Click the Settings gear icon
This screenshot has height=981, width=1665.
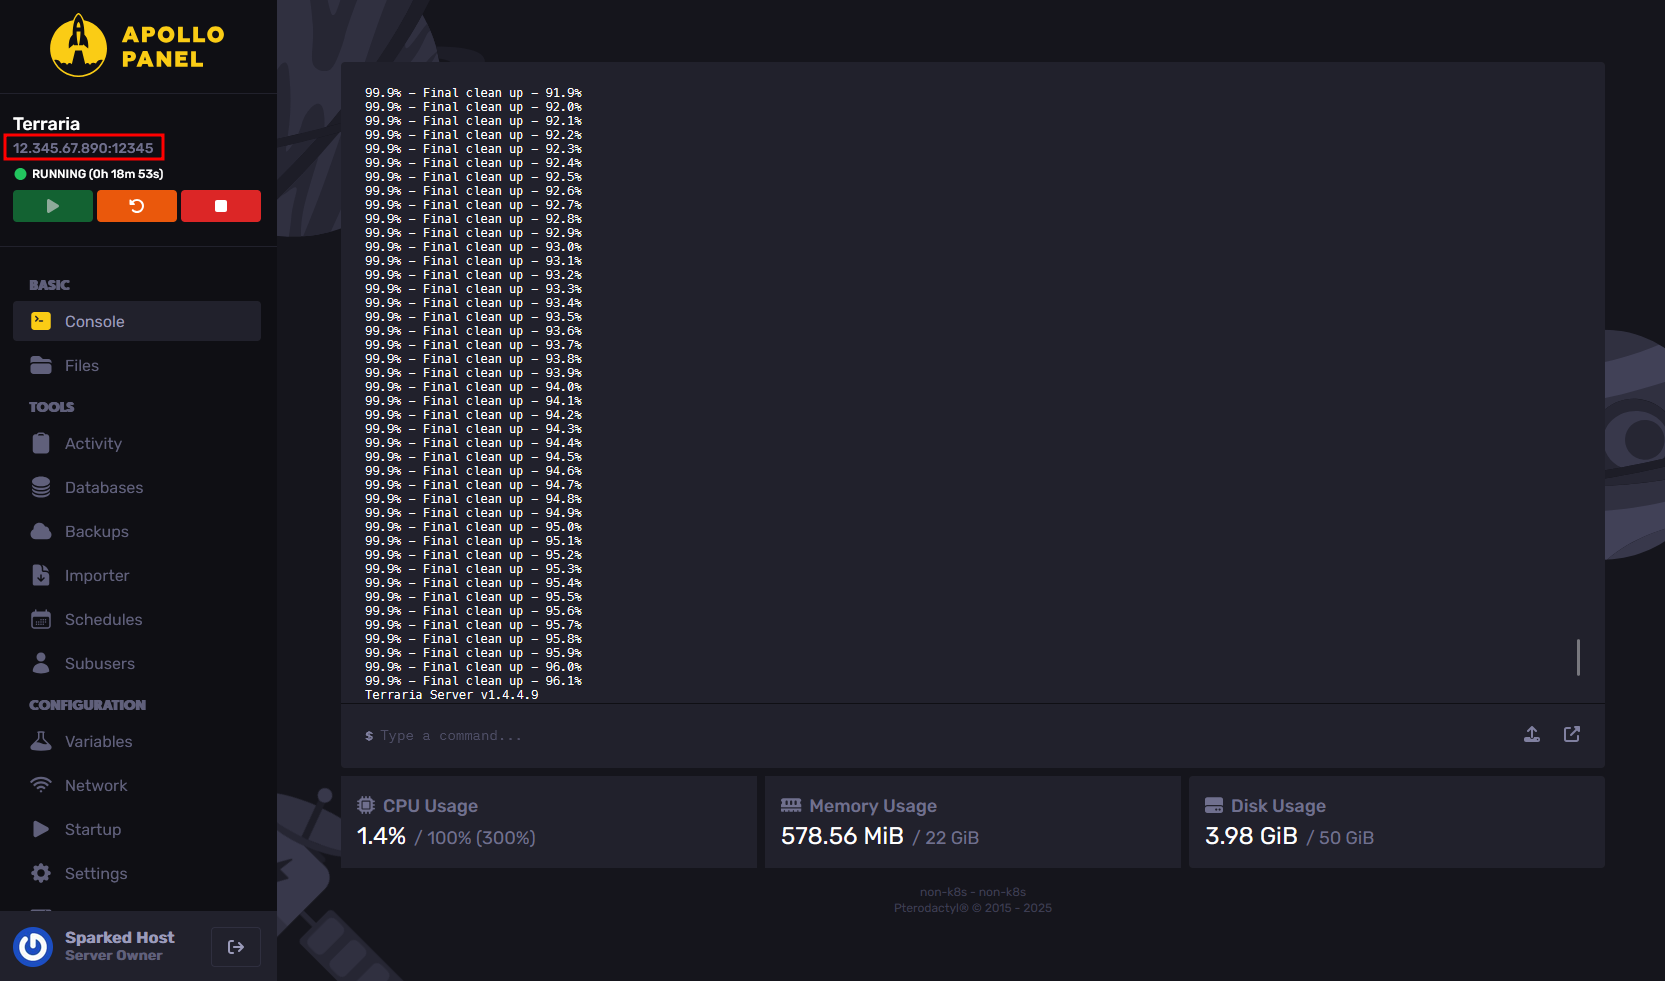(41, 873)
